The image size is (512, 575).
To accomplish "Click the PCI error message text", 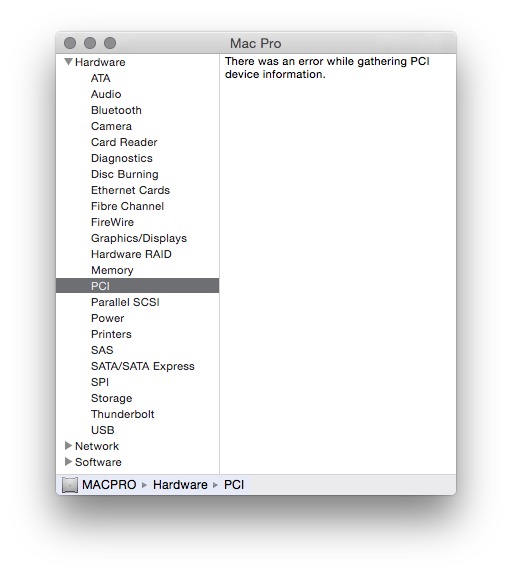I will pos(327,68).
